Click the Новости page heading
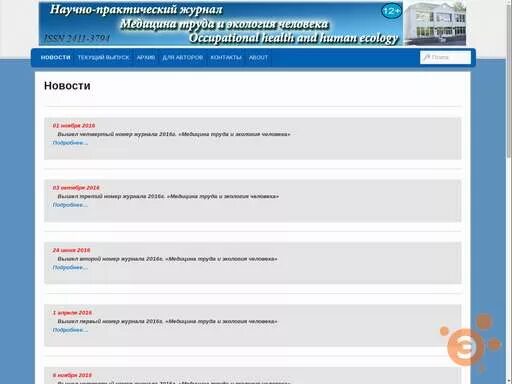512x384 pixels. tap(67, 86)
